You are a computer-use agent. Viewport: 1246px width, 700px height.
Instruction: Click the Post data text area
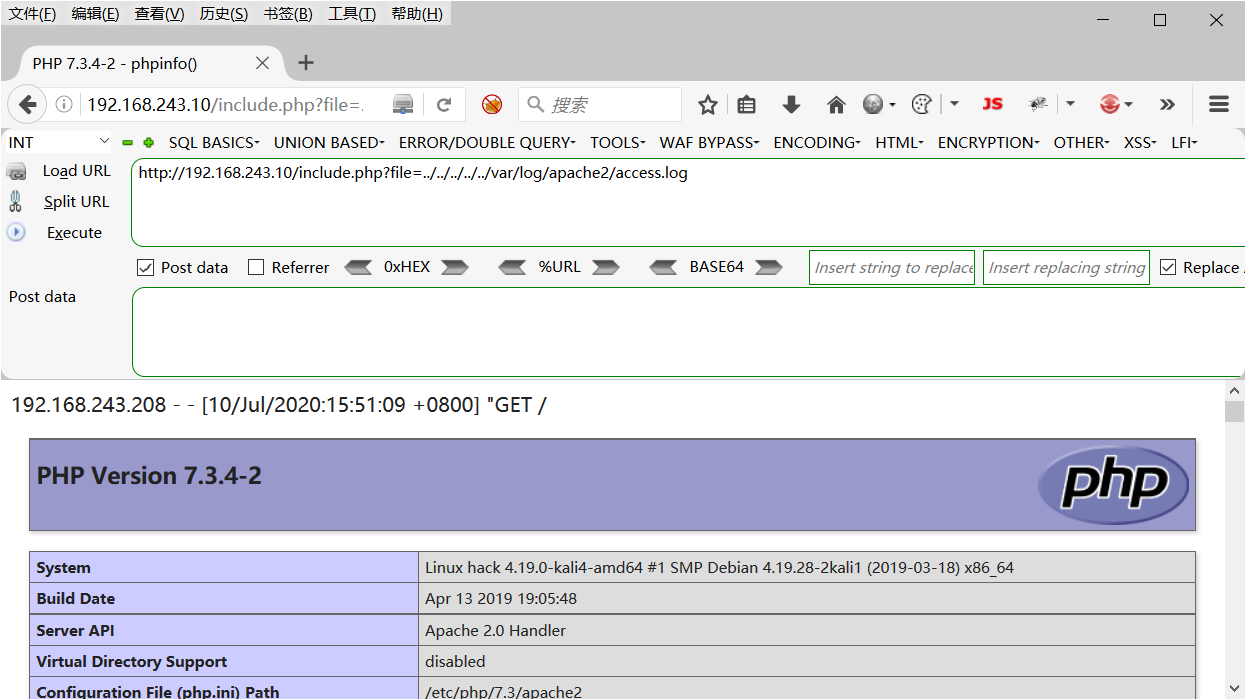(x=688, y=332)
